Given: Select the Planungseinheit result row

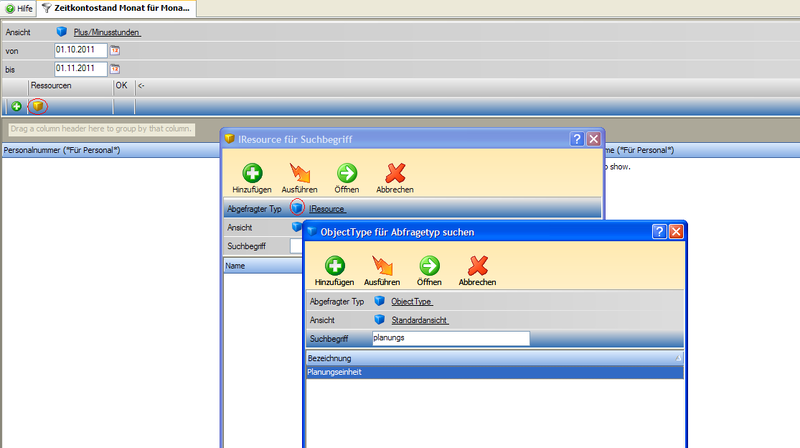Looking at the screenshot, I should click(494, 372).
